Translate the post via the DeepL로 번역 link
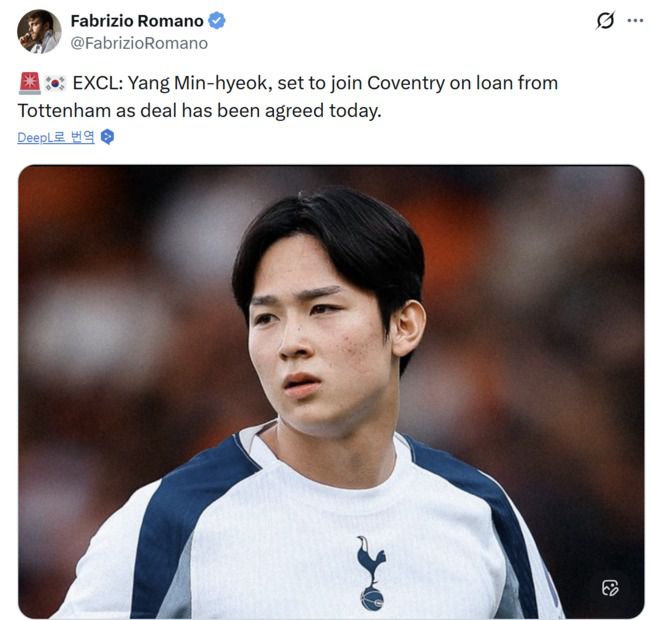650x620 pixels. pos(56,137)
